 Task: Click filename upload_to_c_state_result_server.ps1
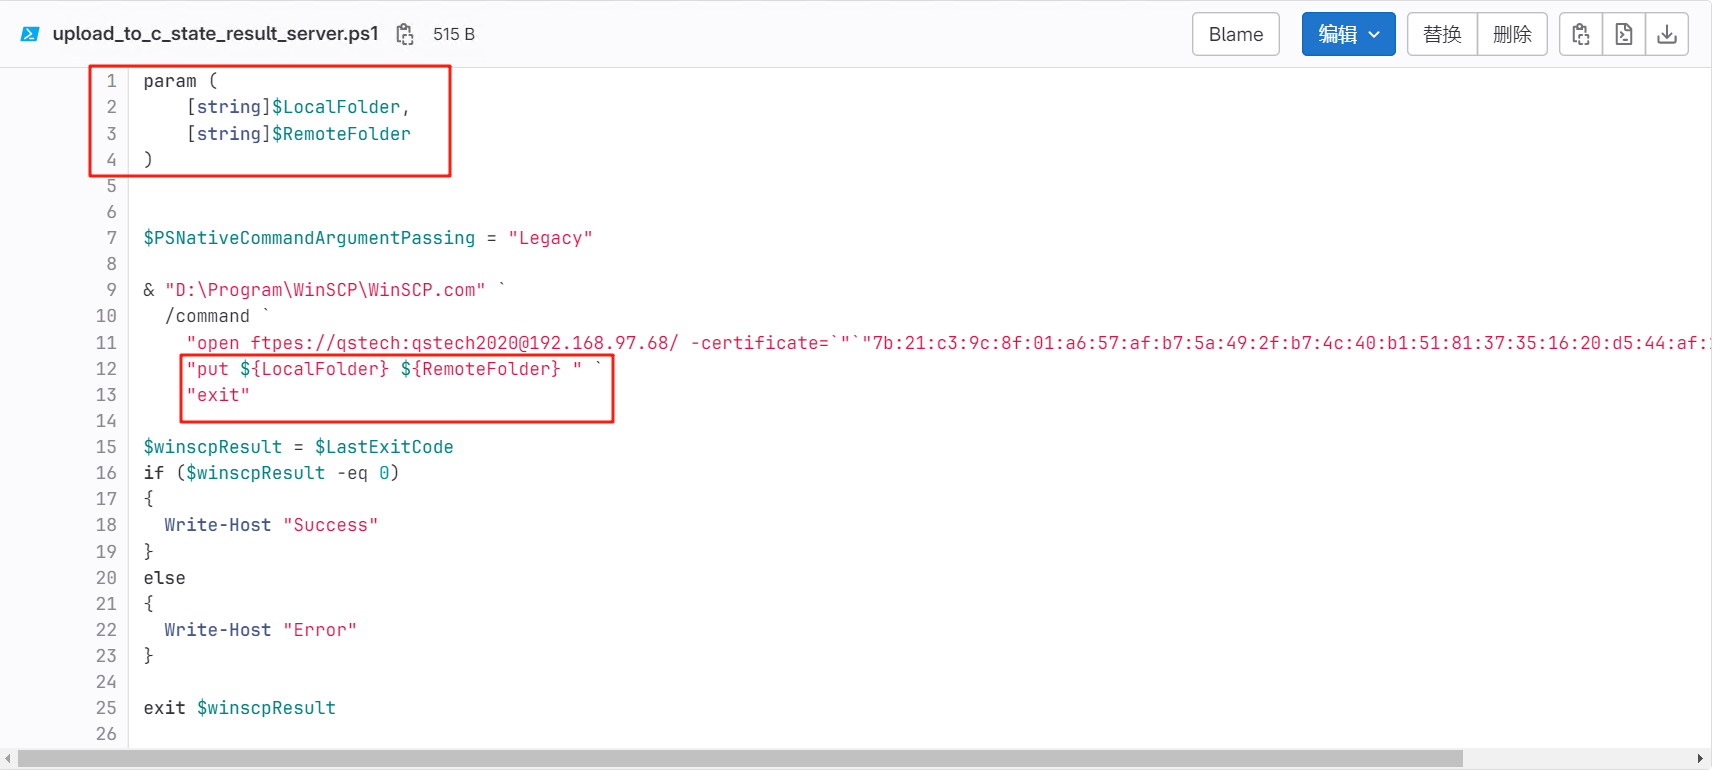point(215,34)
